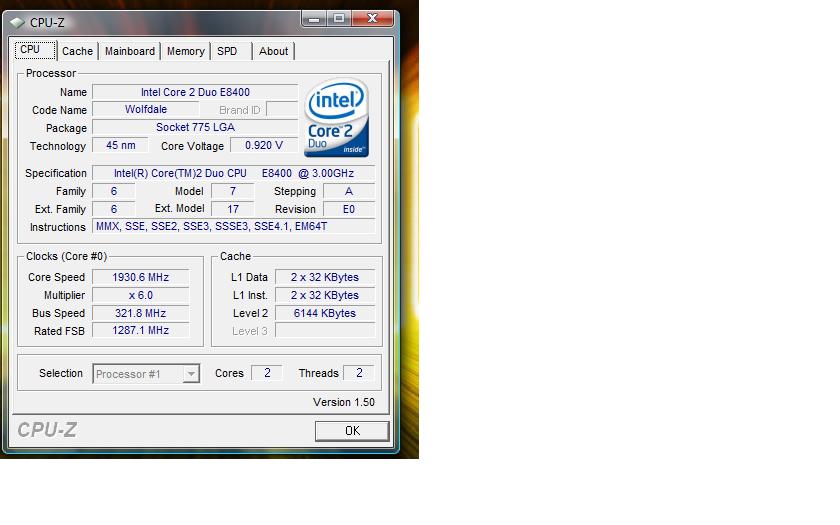Minimize the CPU-Z window
Screen dimensions: 840x525
pyautogui.click(x=314, y=19)
